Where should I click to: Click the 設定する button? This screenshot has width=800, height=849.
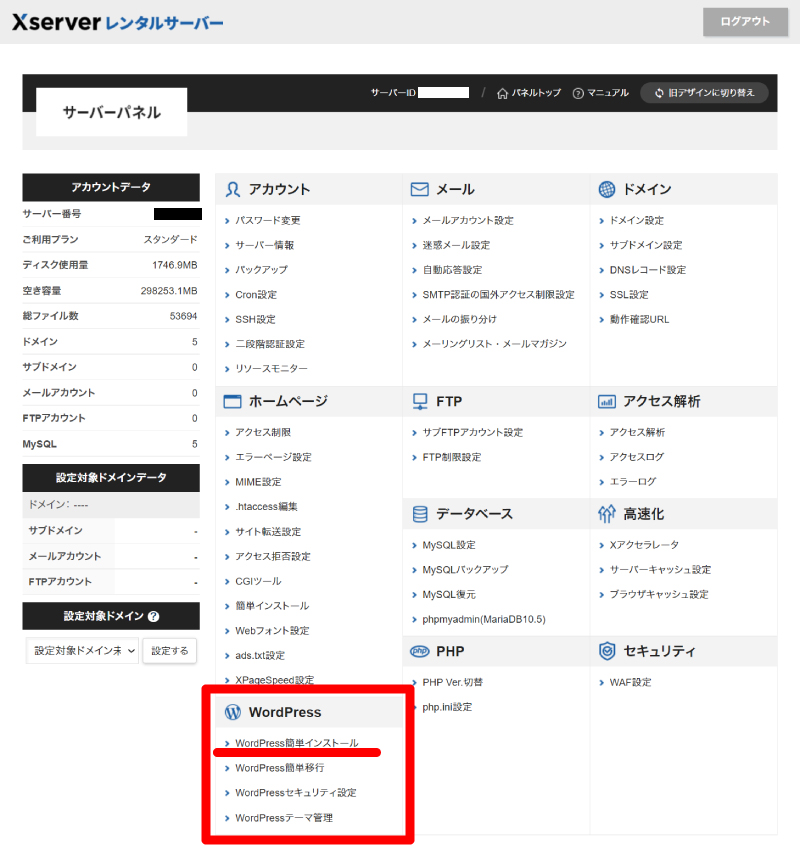(169, 651)
